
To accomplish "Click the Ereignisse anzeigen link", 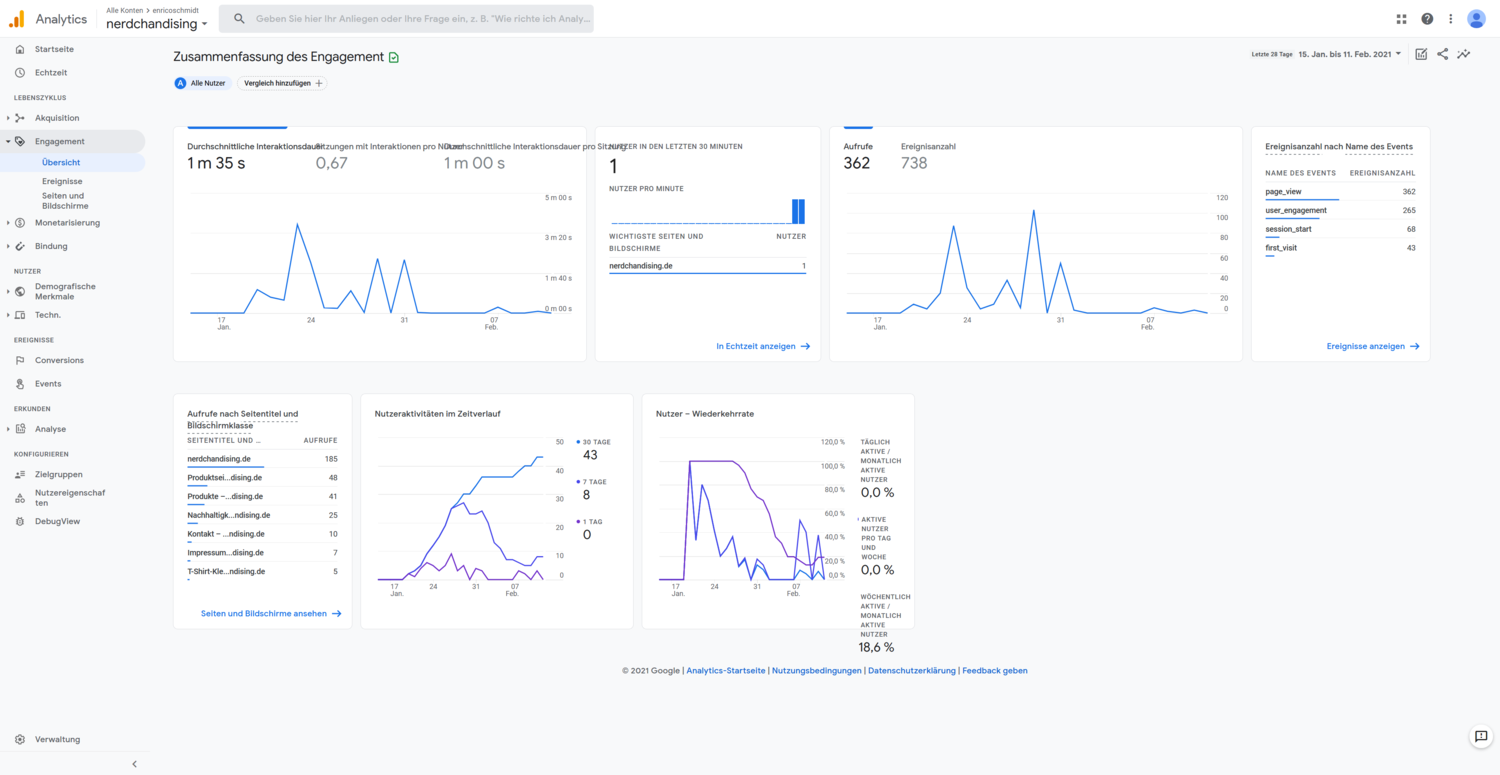I will pyautogui.click(x=1373, y=346).
